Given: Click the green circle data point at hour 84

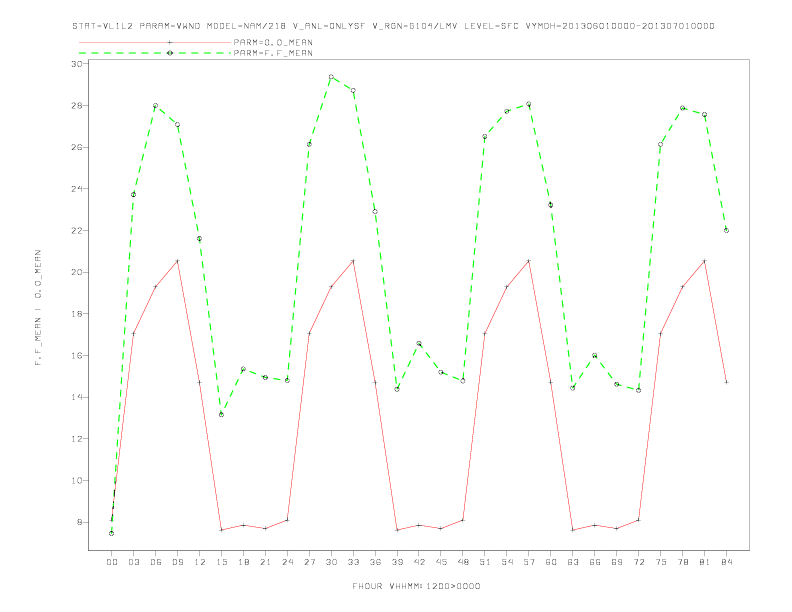Looking at the screenshot, I should (x=727, y=230).
